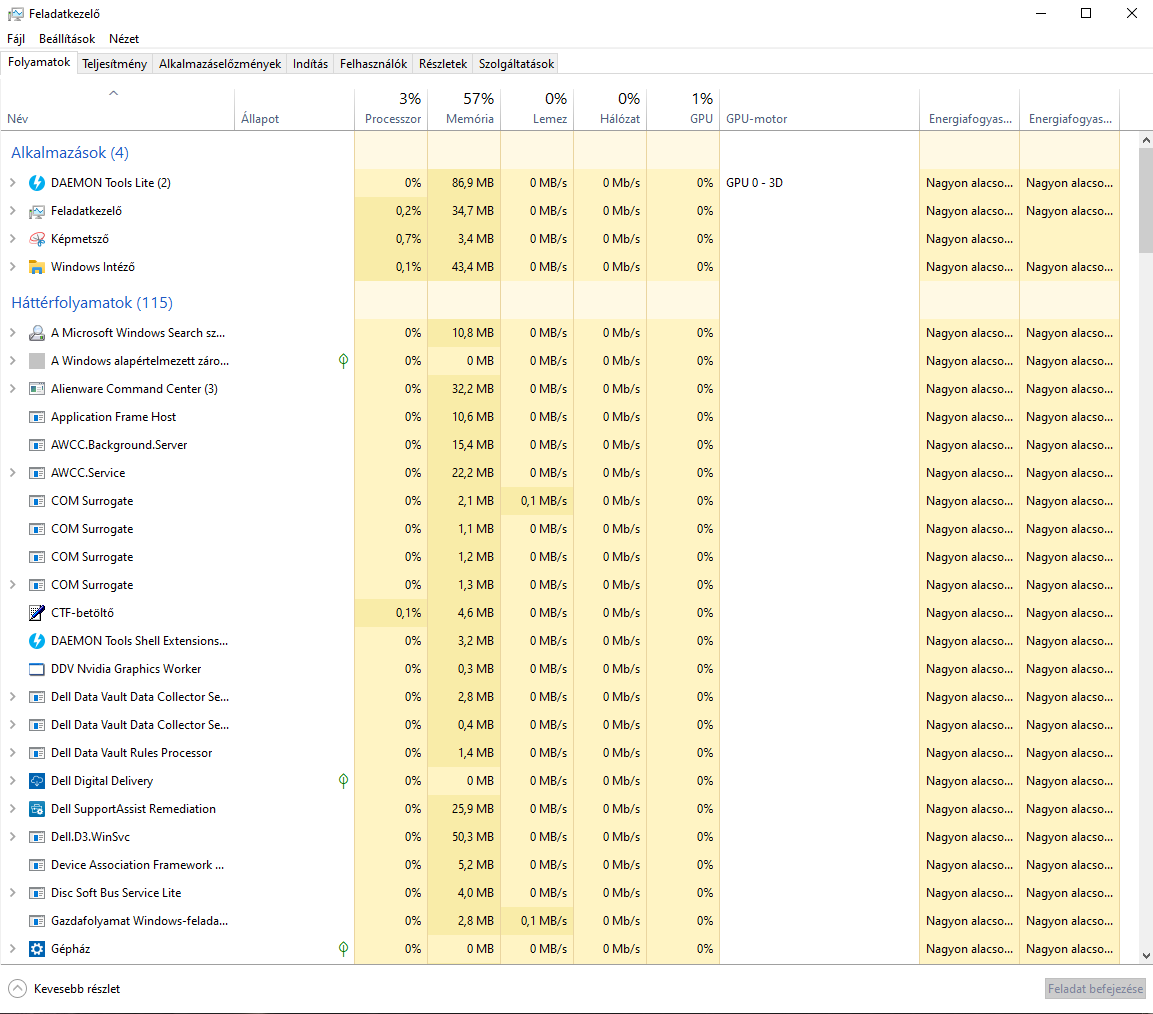This screenshot has height=1014, width=1153.
Task: Click the Gépház gear icon
Action: [37, 949]
